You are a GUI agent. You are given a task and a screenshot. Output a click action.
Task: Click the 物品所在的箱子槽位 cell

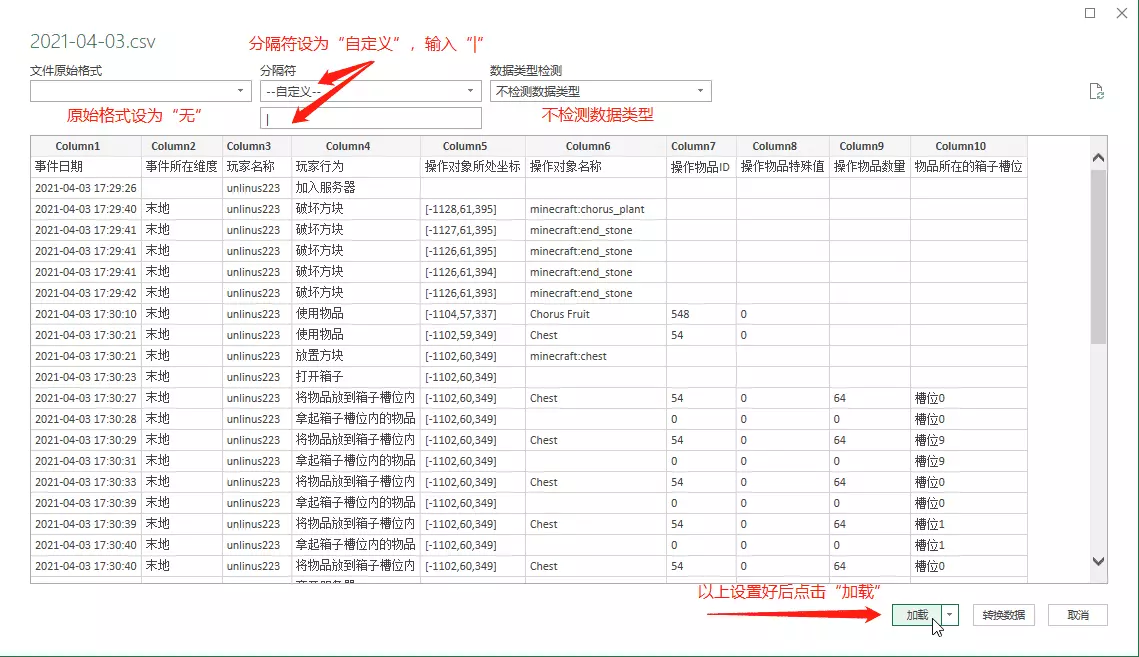click(968, 166)
